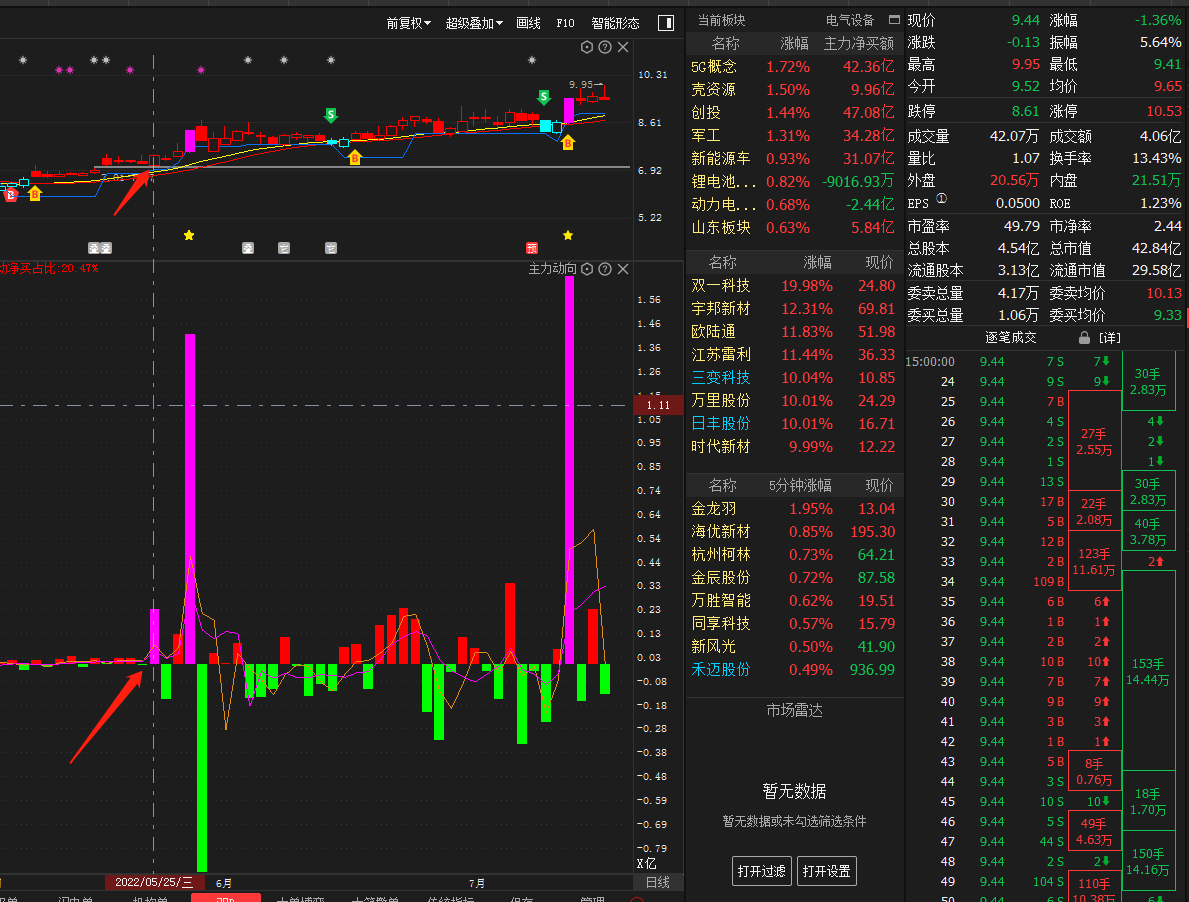This screenshot has width=1189, height=902.
Task: Click the 市场雷达 panel title
Action: coord(794,710)
